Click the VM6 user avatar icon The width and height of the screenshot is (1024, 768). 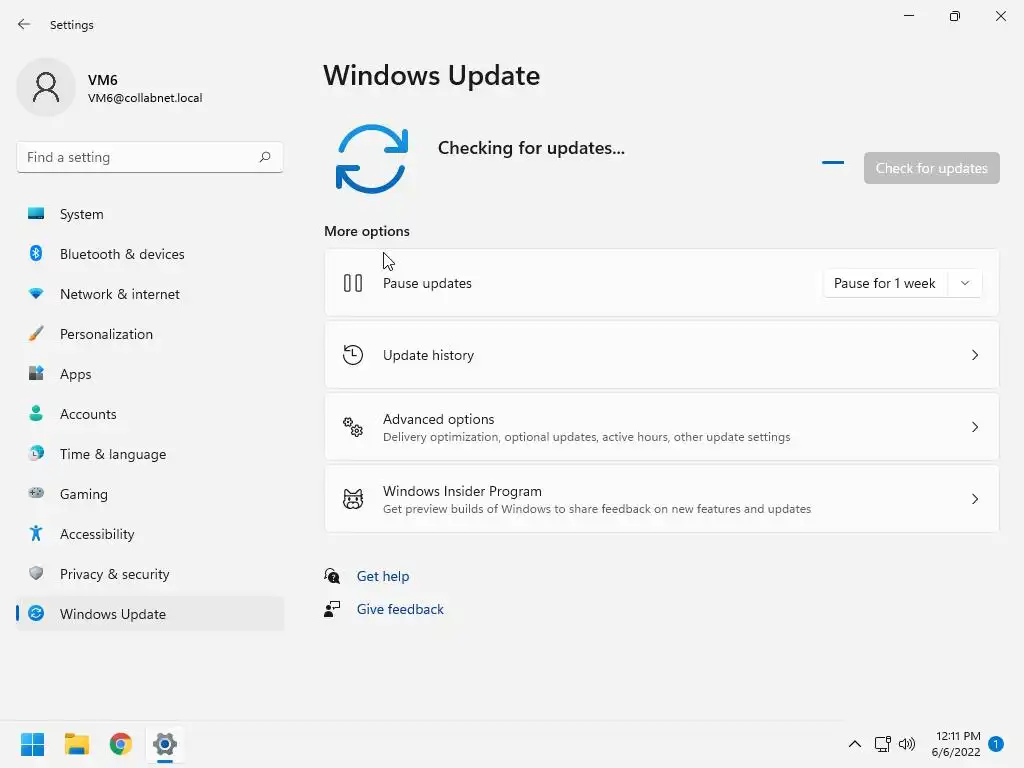click(x=46, y=88)
